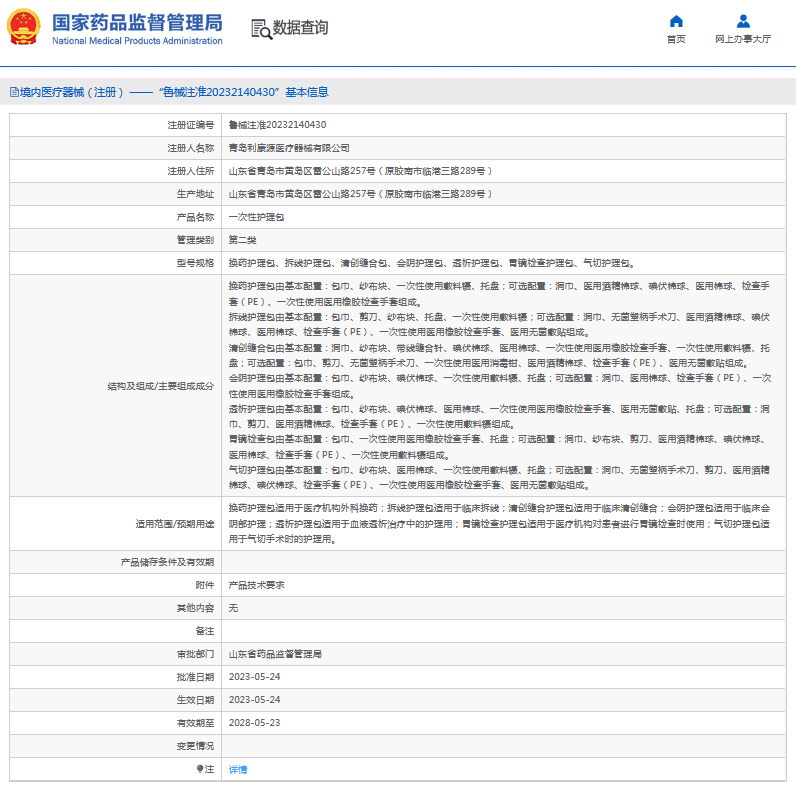Click the 气切护理包由基本配置 composition line
This screenshot has height=790, width=796.
[499, 477]
